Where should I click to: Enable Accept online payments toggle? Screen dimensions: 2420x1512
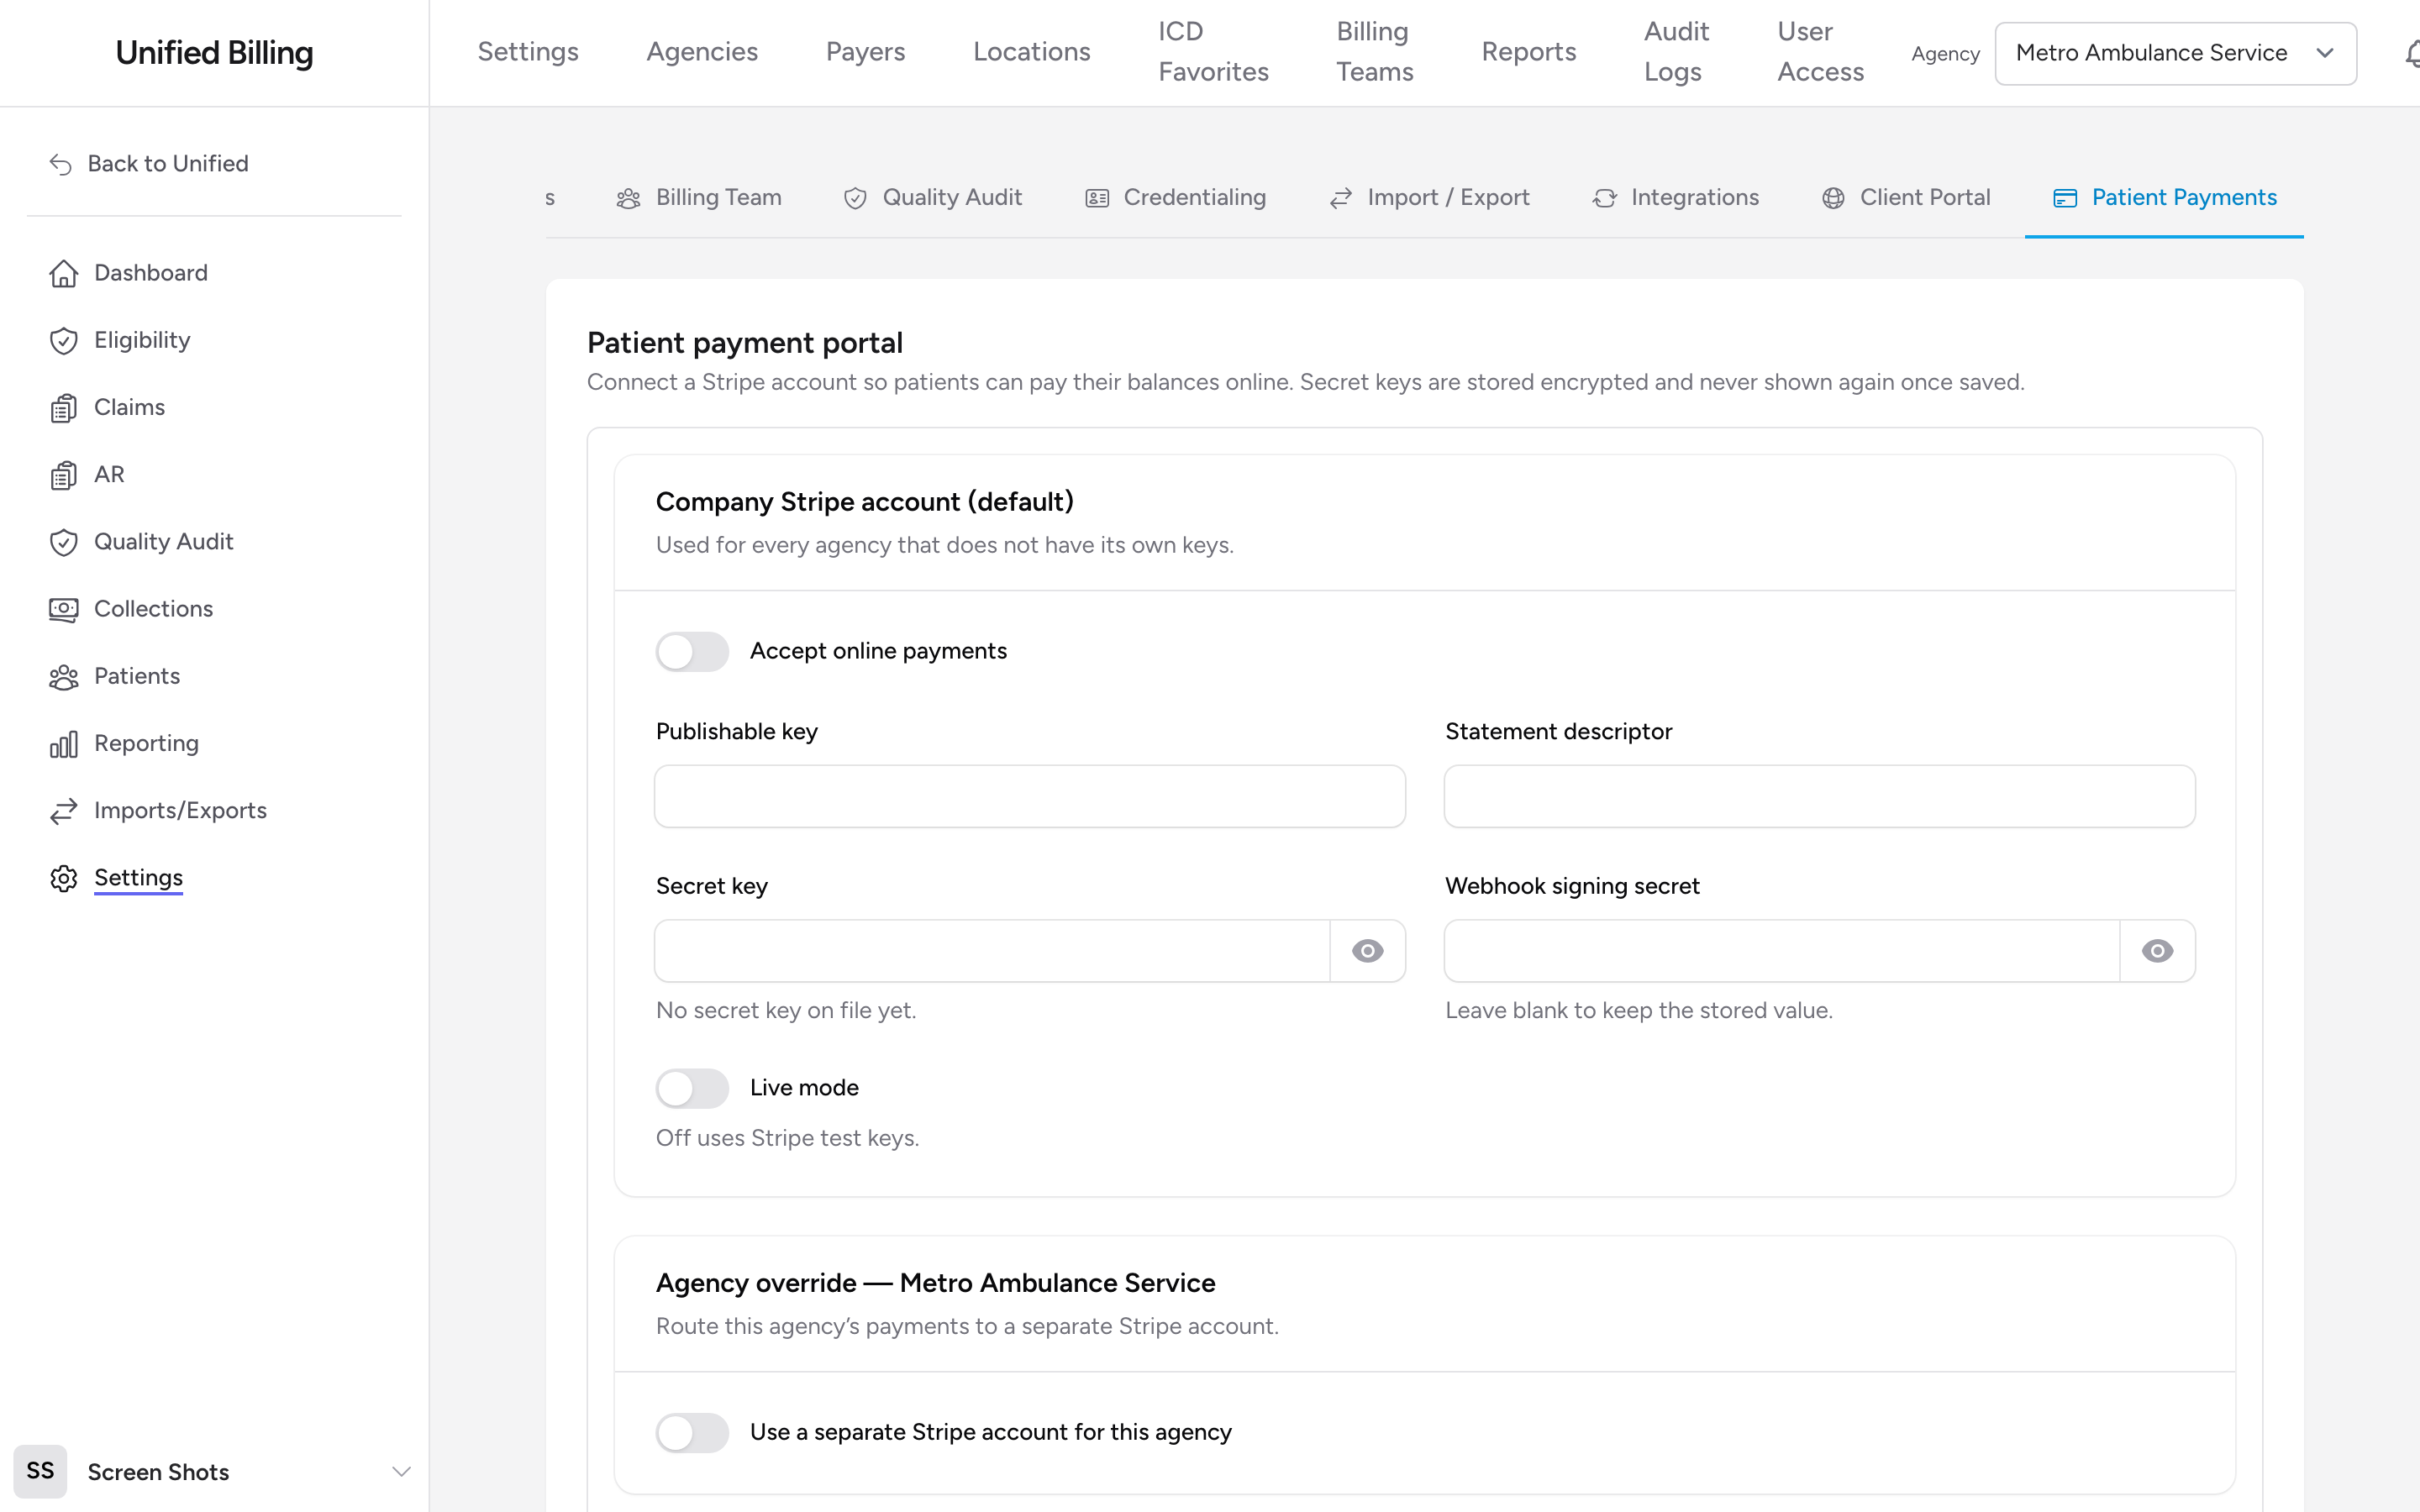click(692, 651)
